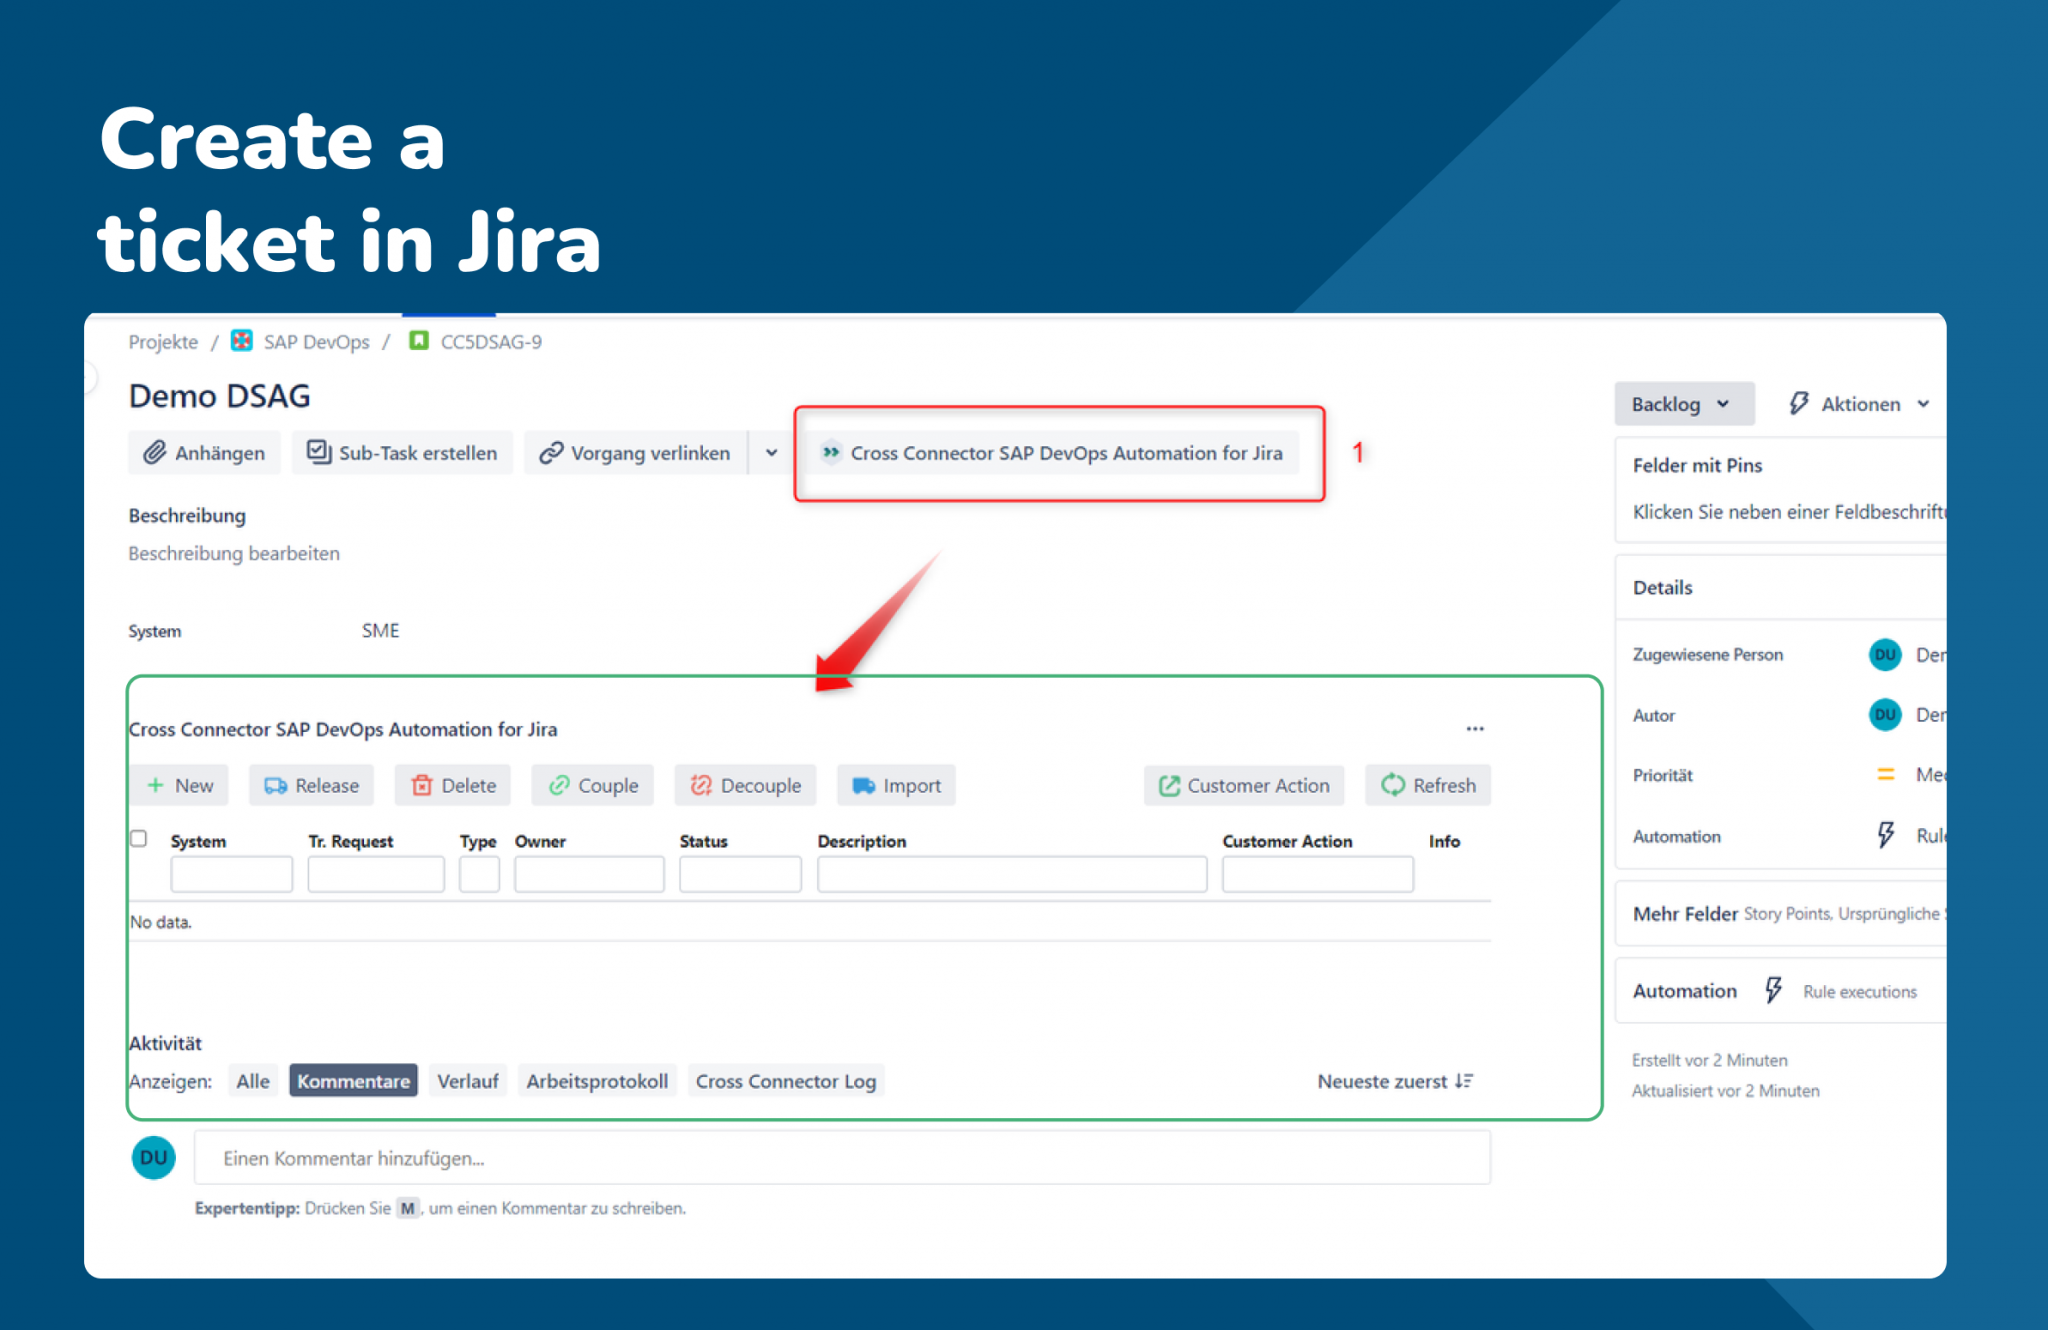Click the Decouple button
The height and width of the screenshot is (1330, 2048).
tap(745, 785)
